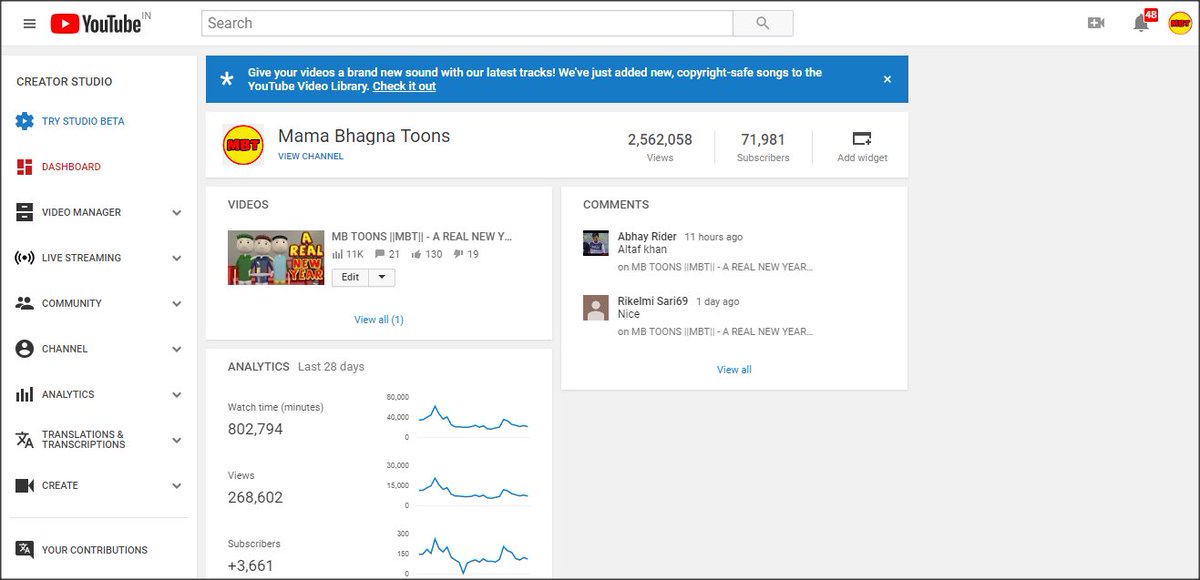Click the Create video camera icon
The height and width of the screenshot is (580, 1200).
[25, 485]
